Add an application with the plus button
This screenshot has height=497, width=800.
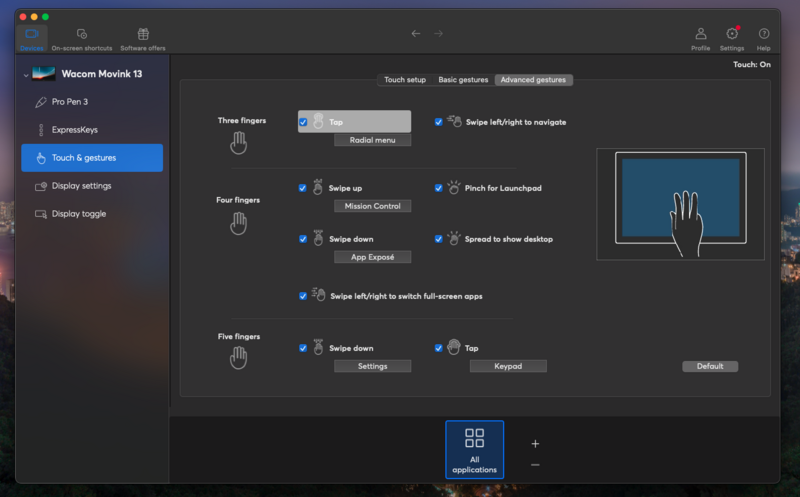click(x=535, y=443)
